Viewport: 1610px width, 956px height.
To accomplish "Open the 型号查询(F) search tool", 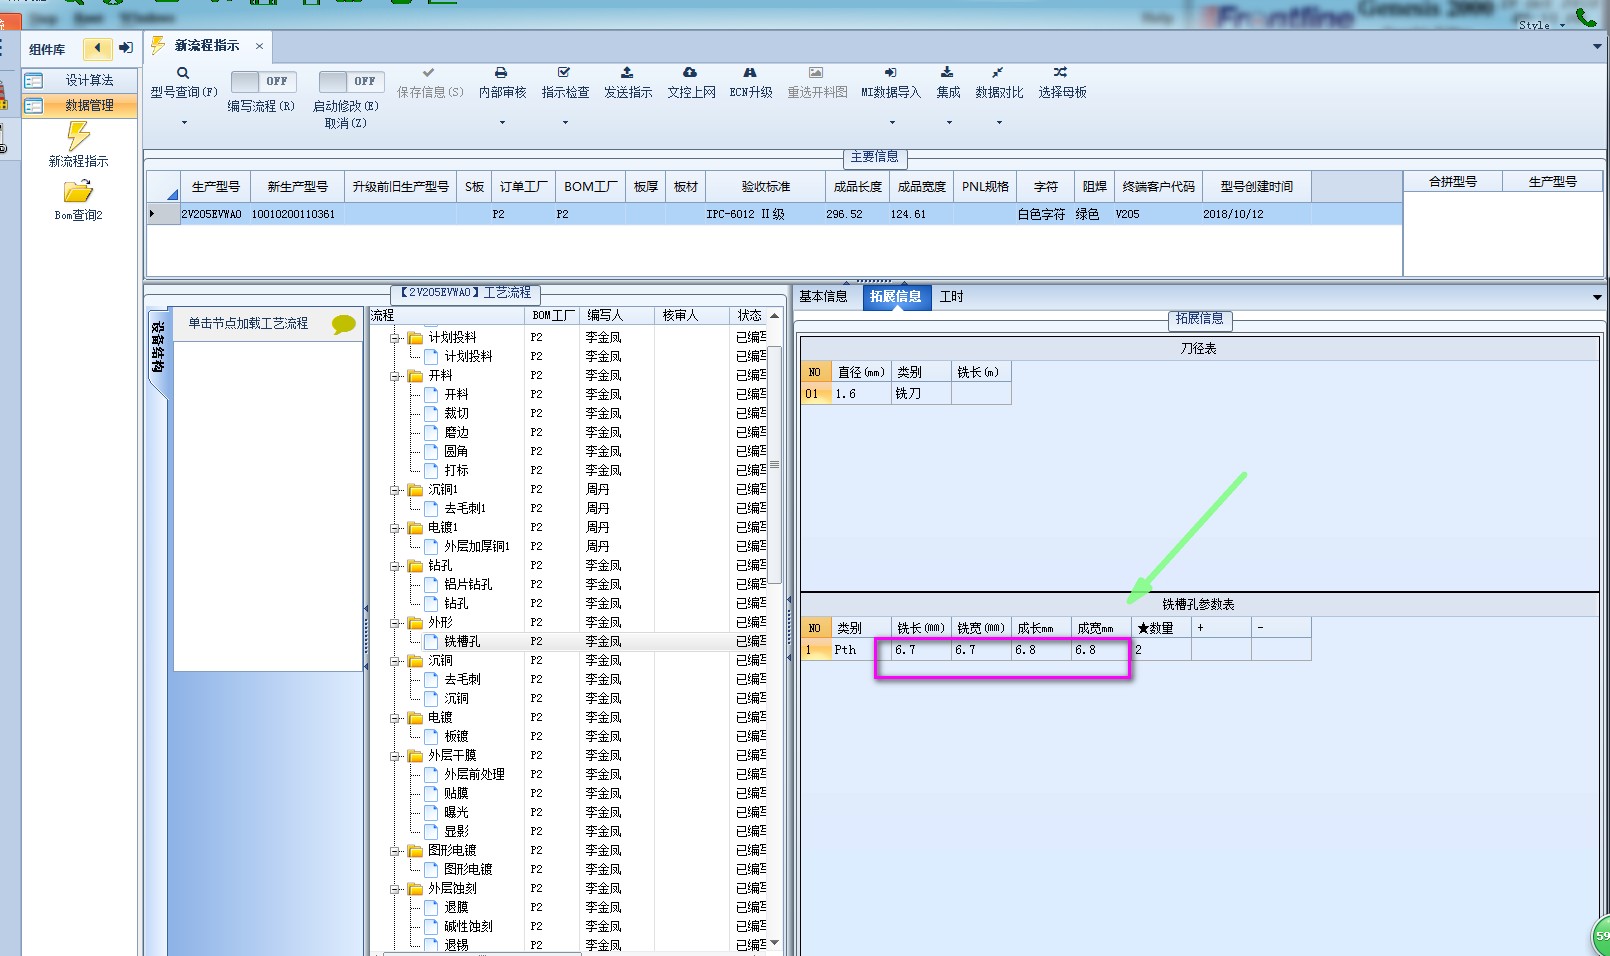I will pos(183,73).
